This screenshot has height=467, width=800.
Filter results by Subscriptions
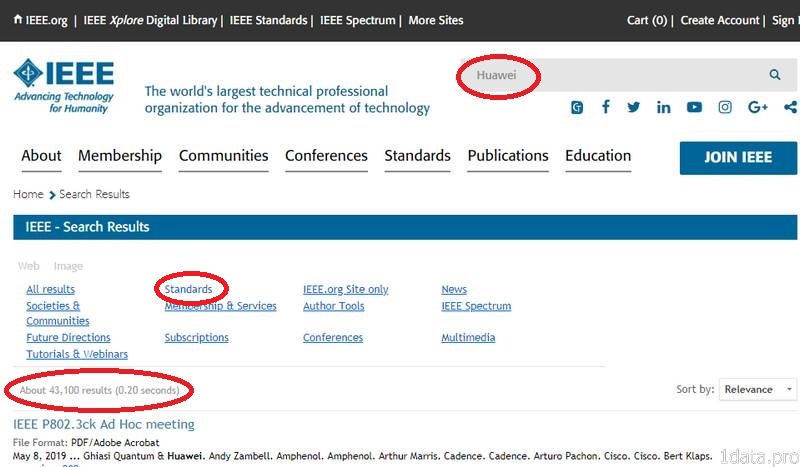click(196, 337)
